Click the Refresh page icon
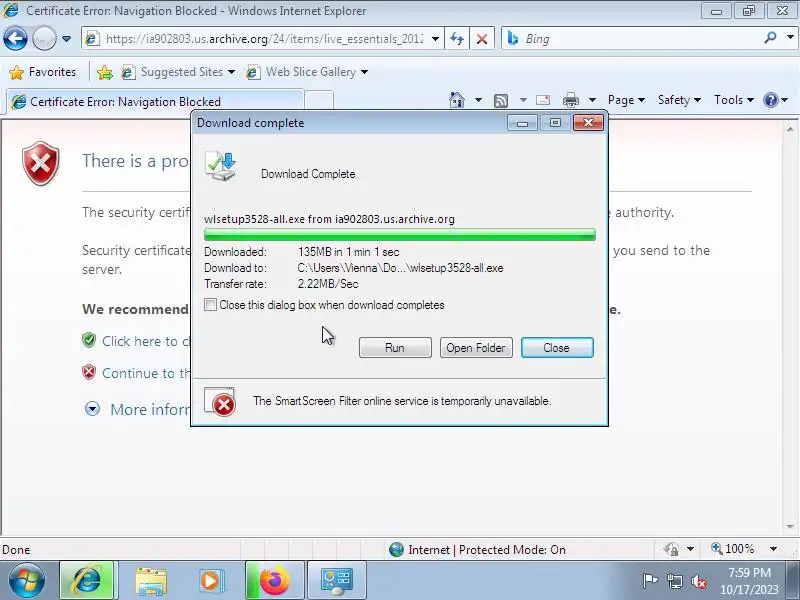 pyautogui.click(x=457, y=39)
